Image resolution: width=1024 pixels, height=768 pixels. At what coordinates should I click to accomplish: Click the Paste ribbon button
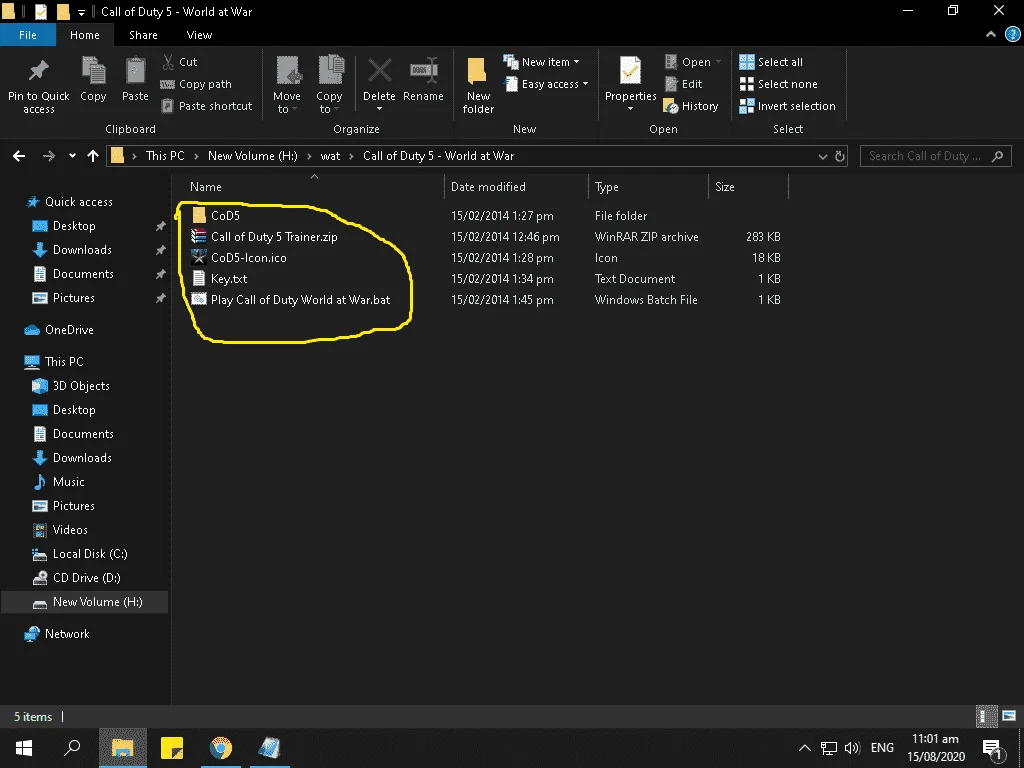(135, 80)
